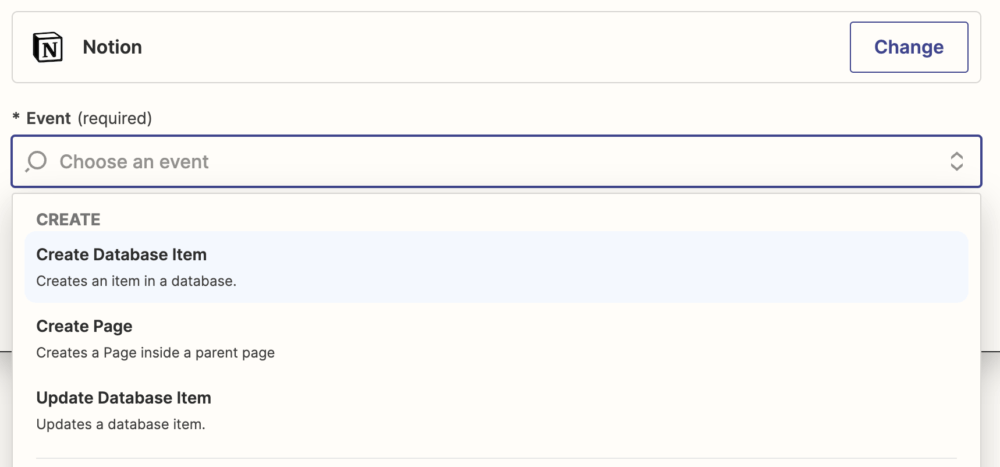Click 'Updates a database item.' description text

120,424
